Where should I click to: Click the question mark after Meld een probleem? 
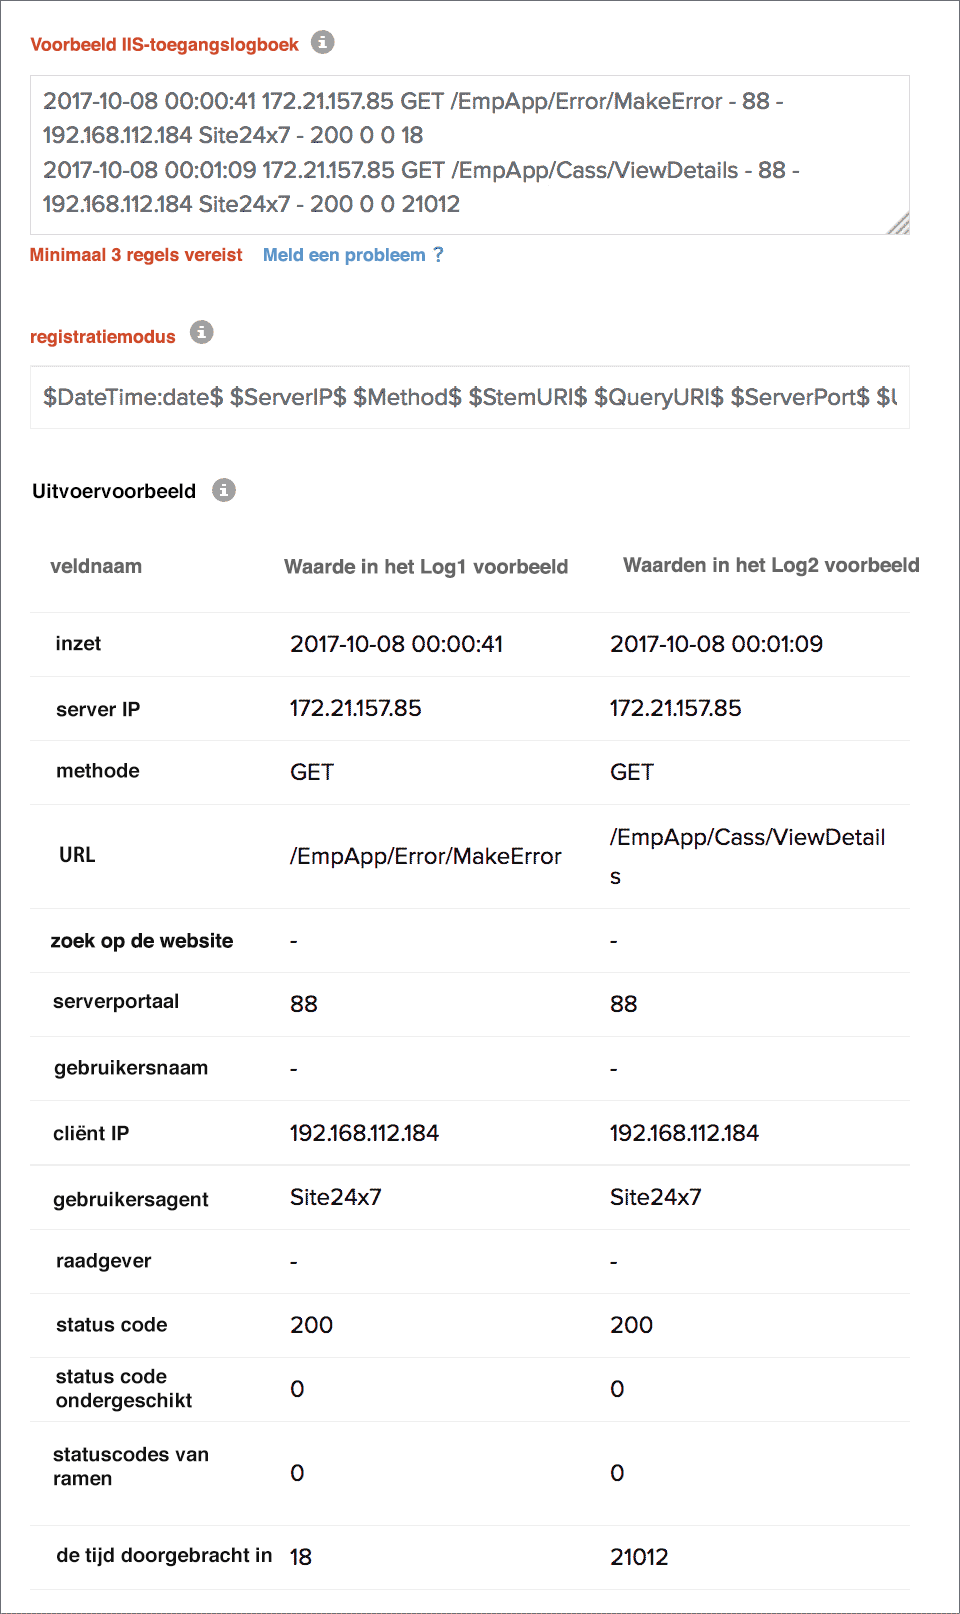438,255
